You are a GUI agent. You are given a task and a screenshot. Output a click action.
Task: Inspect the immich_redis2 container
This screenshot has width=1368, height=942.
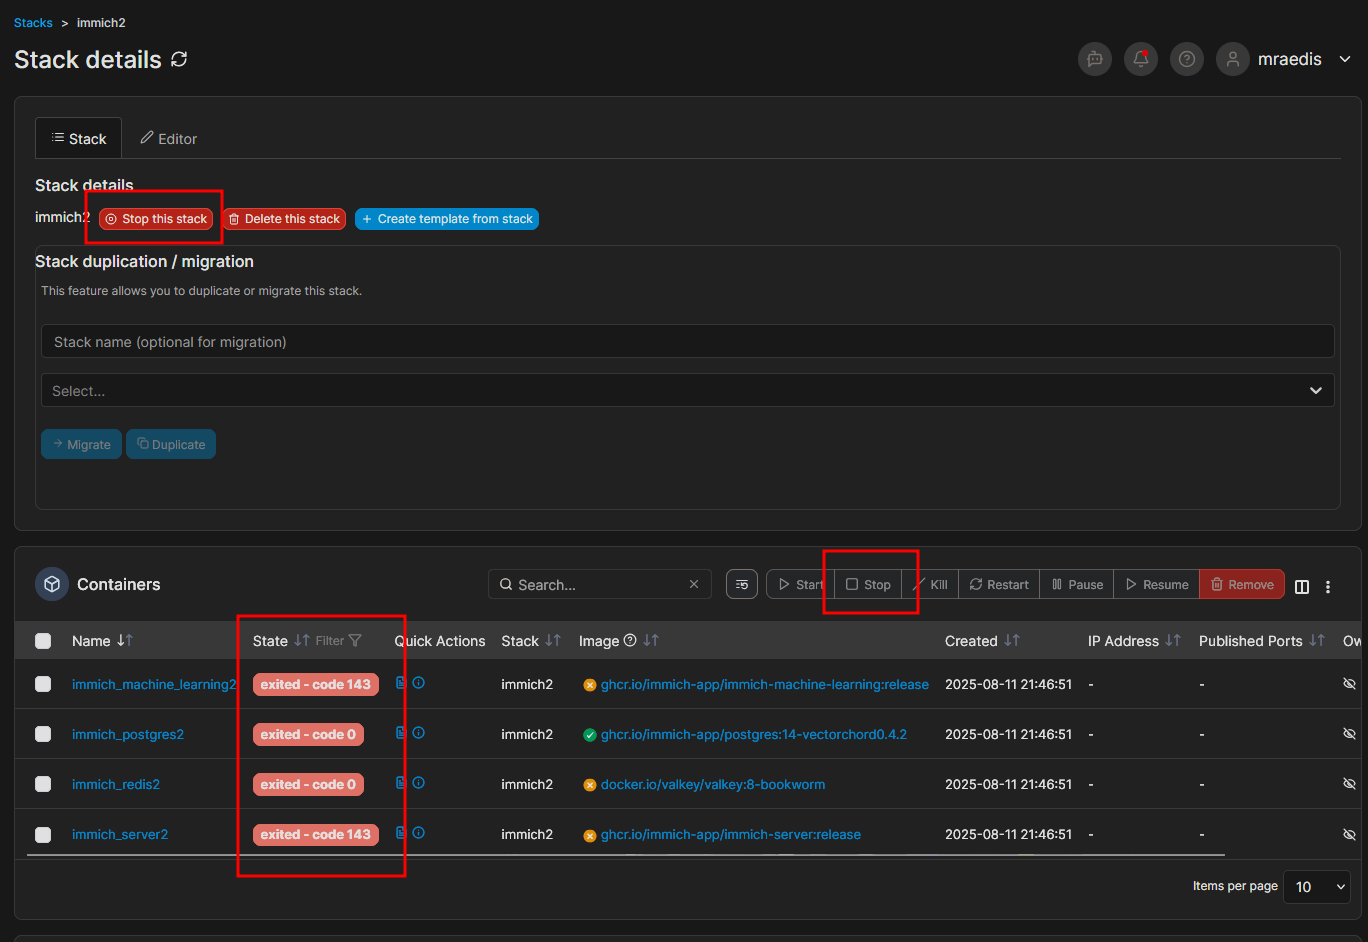pos(419,783)
